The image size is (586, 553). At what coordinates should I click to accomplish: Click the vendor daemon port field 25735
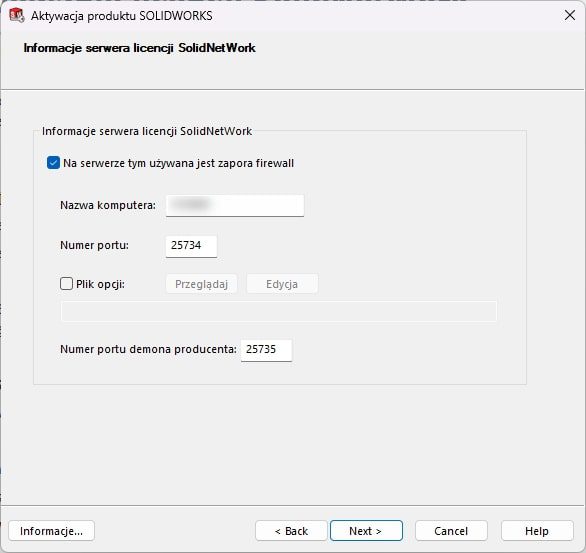pos(266,350)
